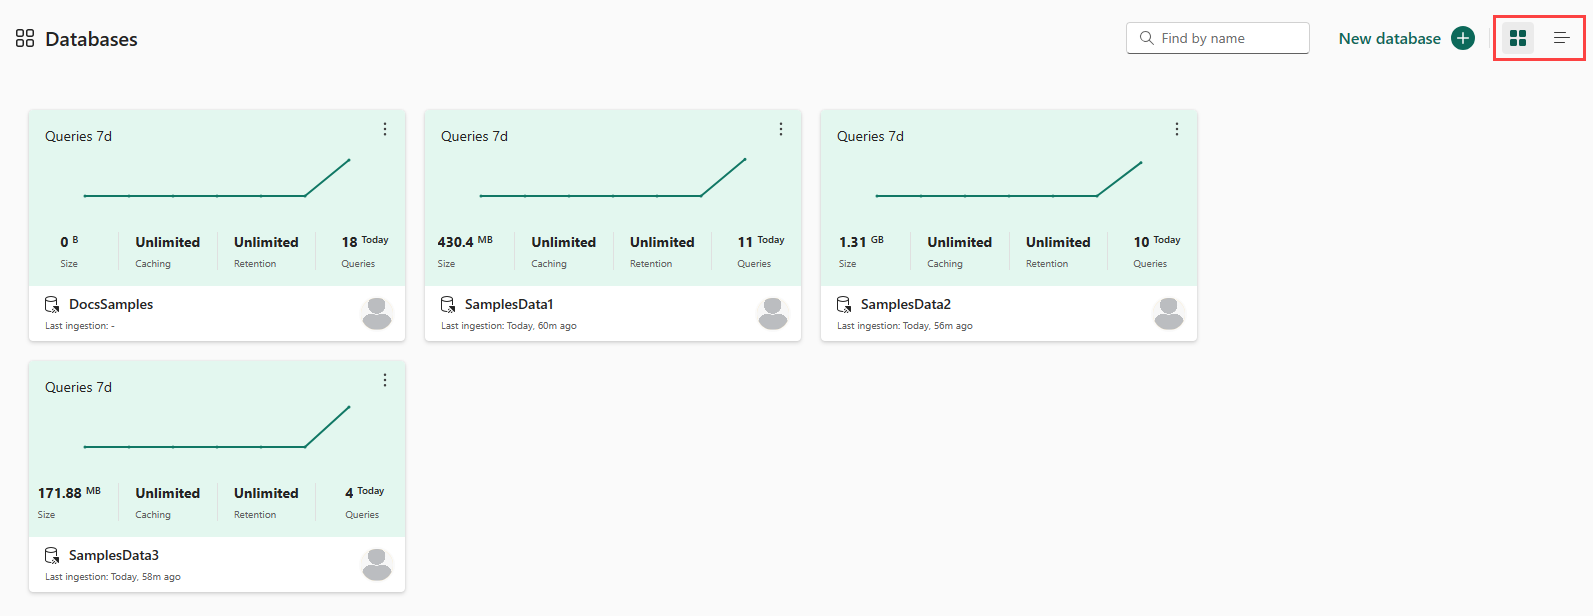Open more options for SamplesData3 card
Screen dimensions: 1593x616
[385, 380]
